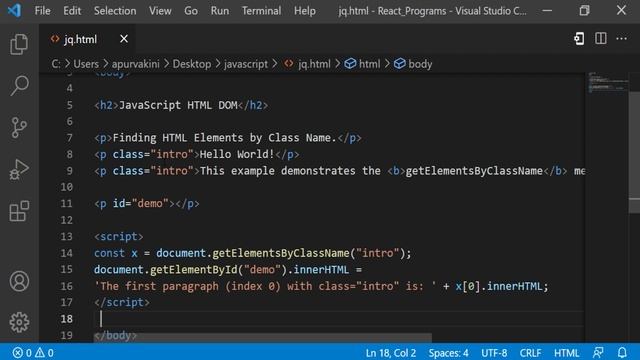Click the closing script tag on line 17

[x=122, y=302]
